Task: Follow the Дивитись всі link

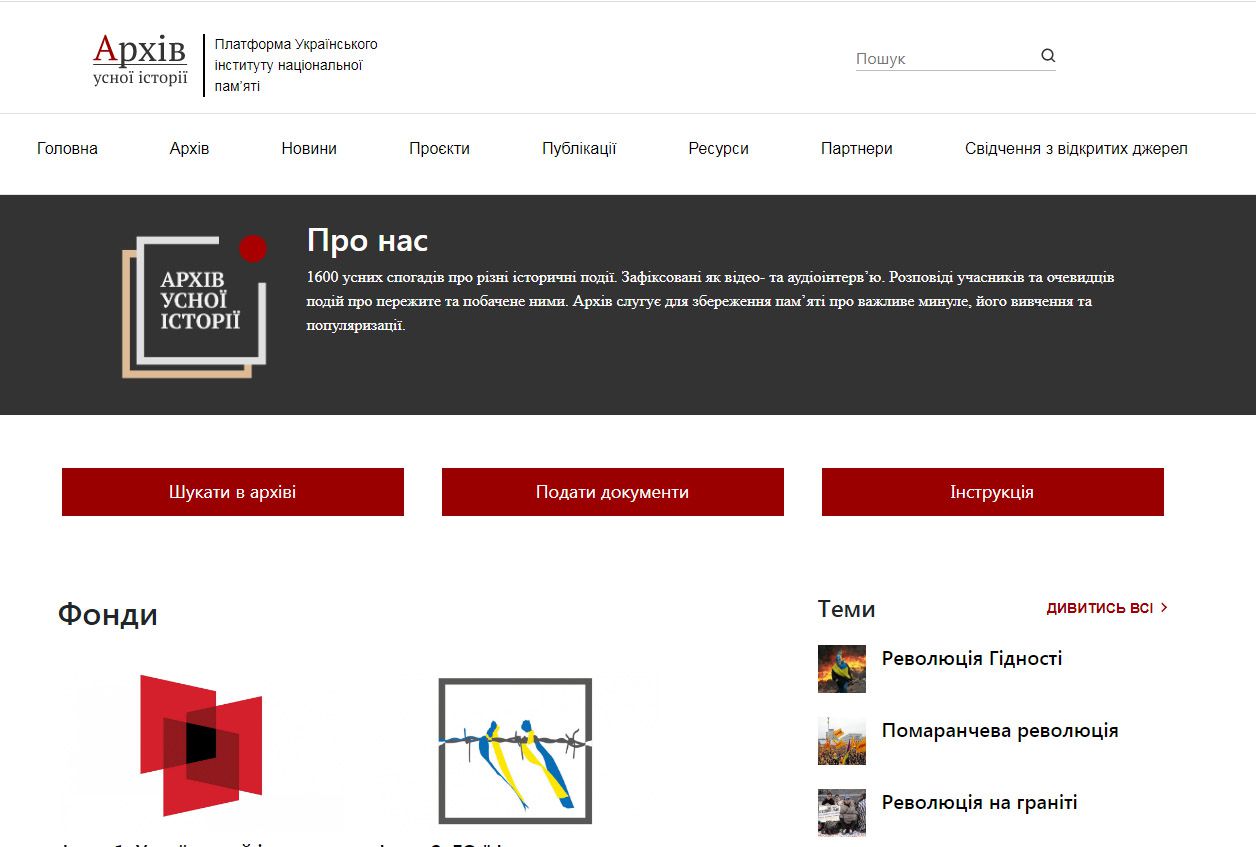Action: click(1100, 608)
